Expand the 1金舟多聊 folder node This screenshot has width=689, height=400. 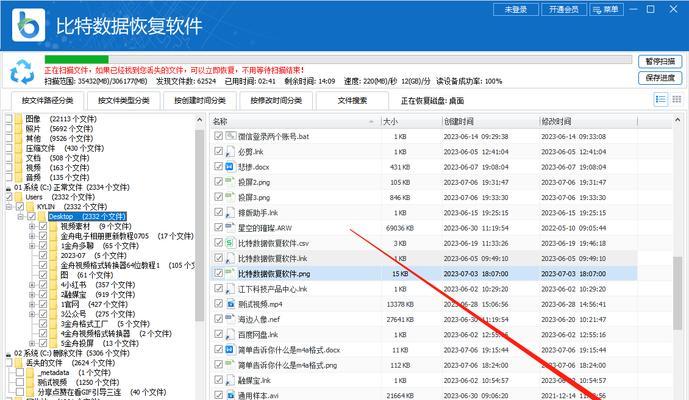point(32,246)
